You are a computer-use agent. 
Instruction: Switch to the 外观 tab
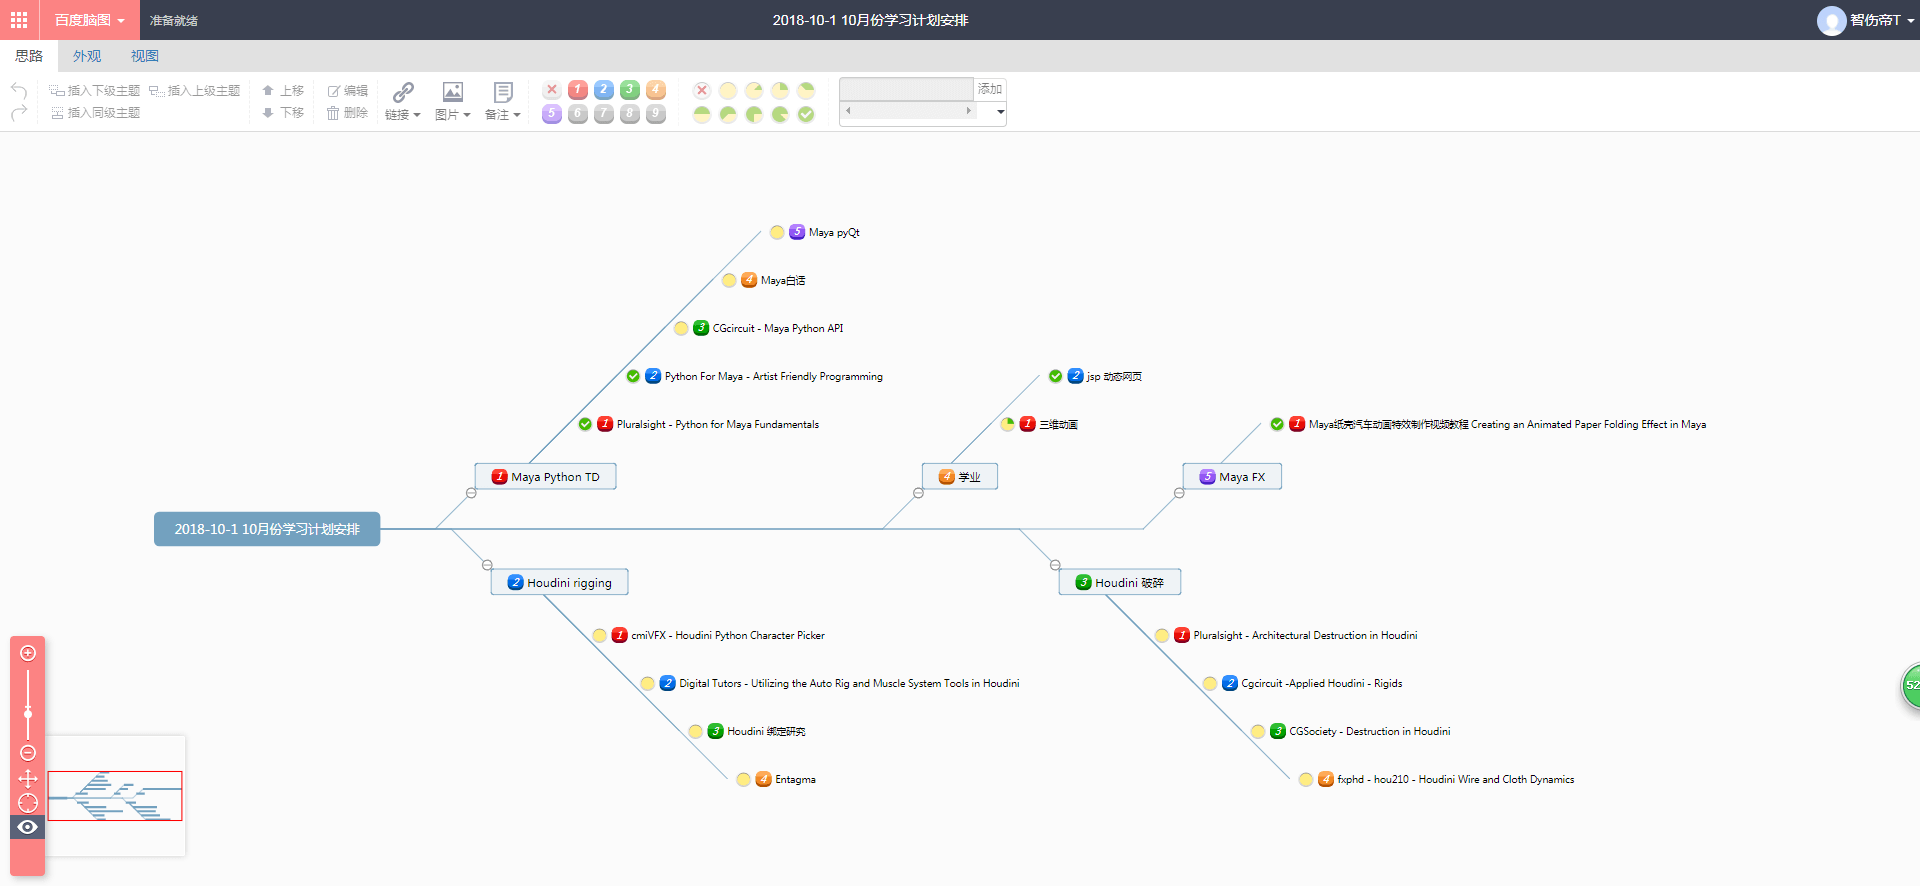pos(87,56)
